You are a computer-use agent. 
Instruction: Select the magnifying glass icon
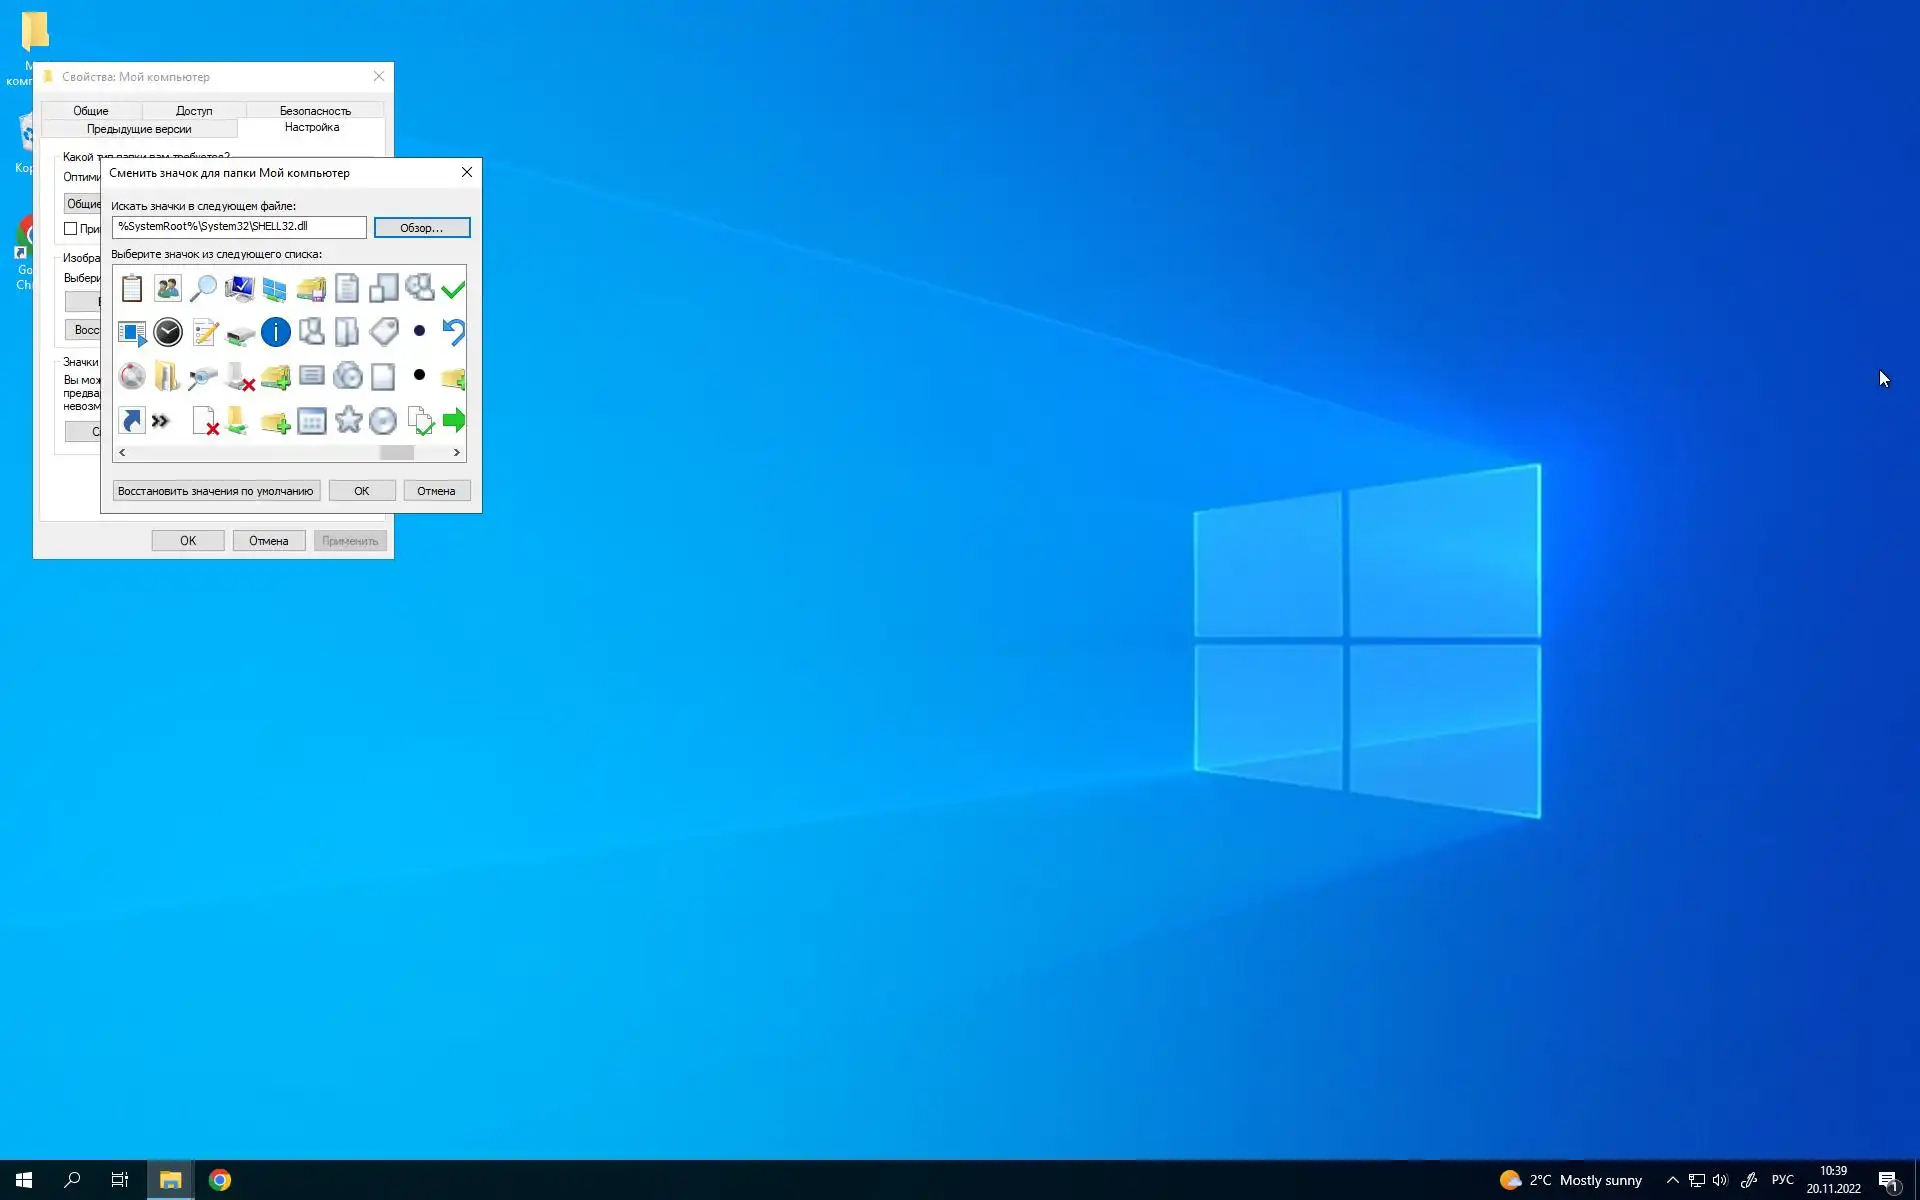click(x=203, y=289)
